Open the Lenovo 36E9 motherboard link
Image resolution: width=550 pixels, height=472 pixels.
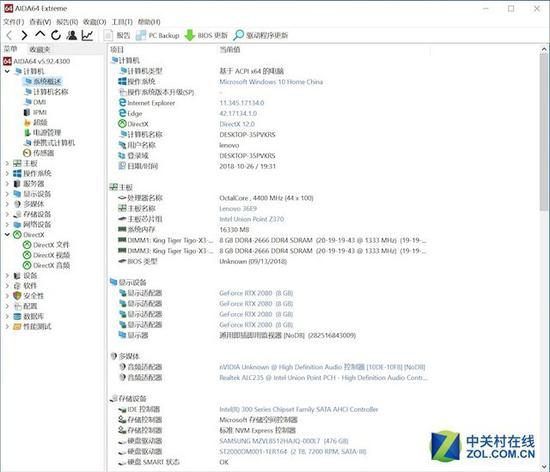tap(238, 209)
